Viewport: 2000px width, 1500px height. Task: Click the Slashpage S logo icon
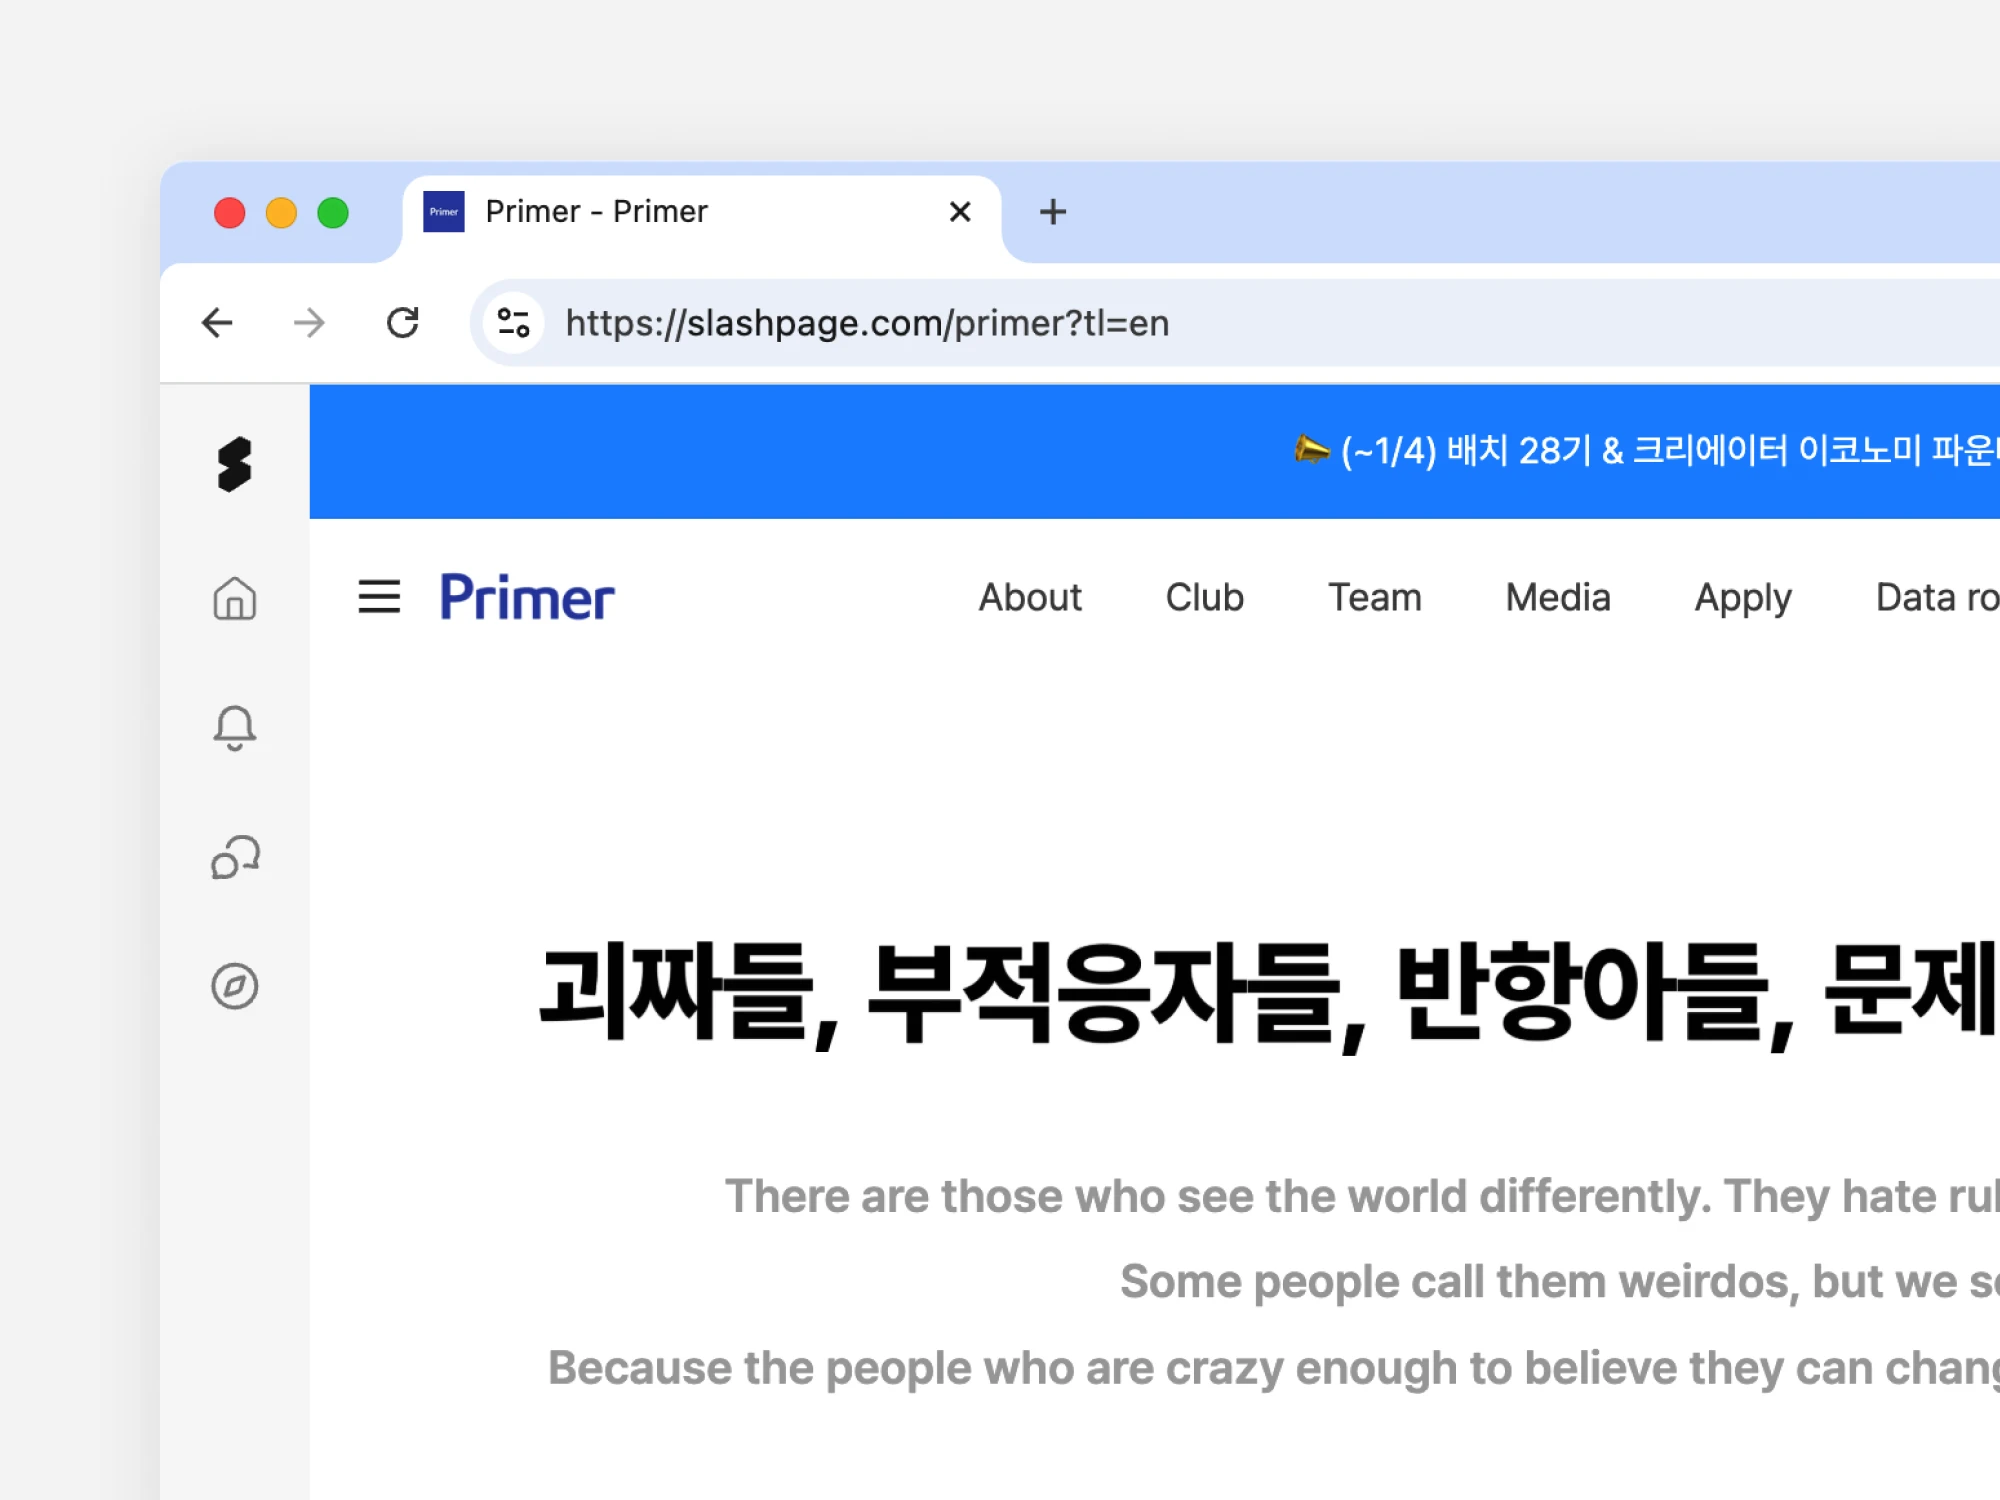pos(234,465)
